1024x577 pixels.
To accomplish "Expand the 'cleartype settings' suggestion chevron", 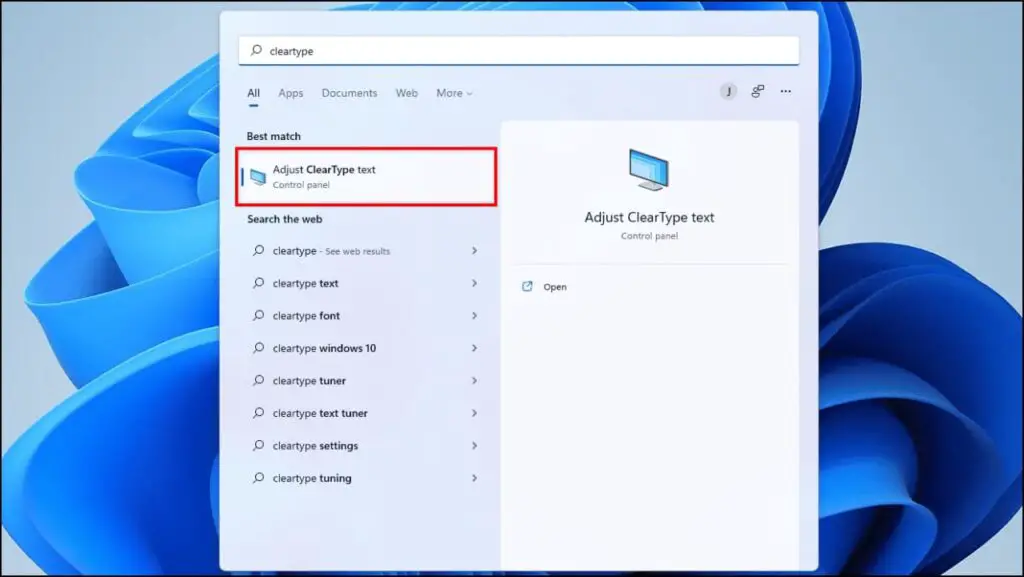I will pos(474,446).
